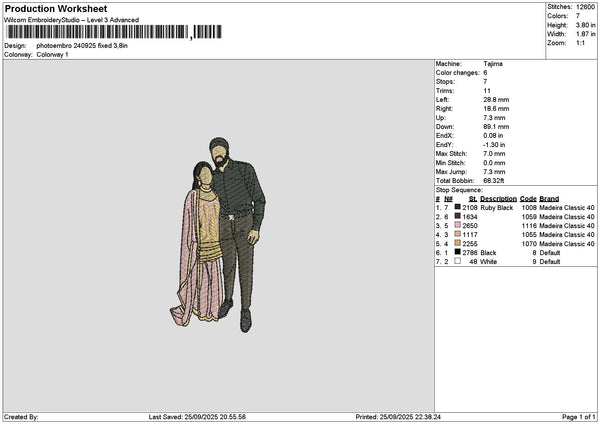Select stitch count 2786 in Black row
Viewport: 600px width, 424px height.
coord(470,253)
